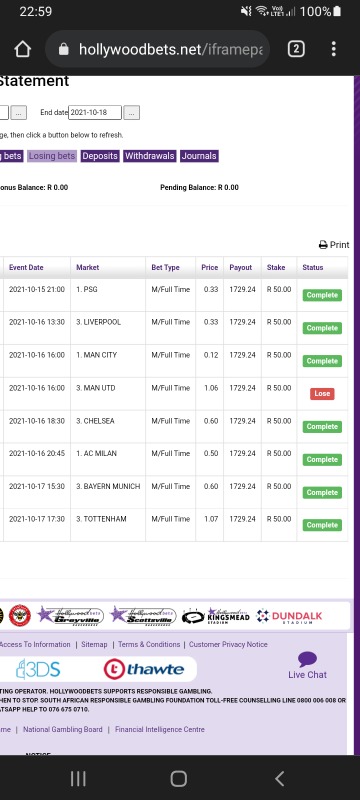Select the Deposits filter

[100, 156]
